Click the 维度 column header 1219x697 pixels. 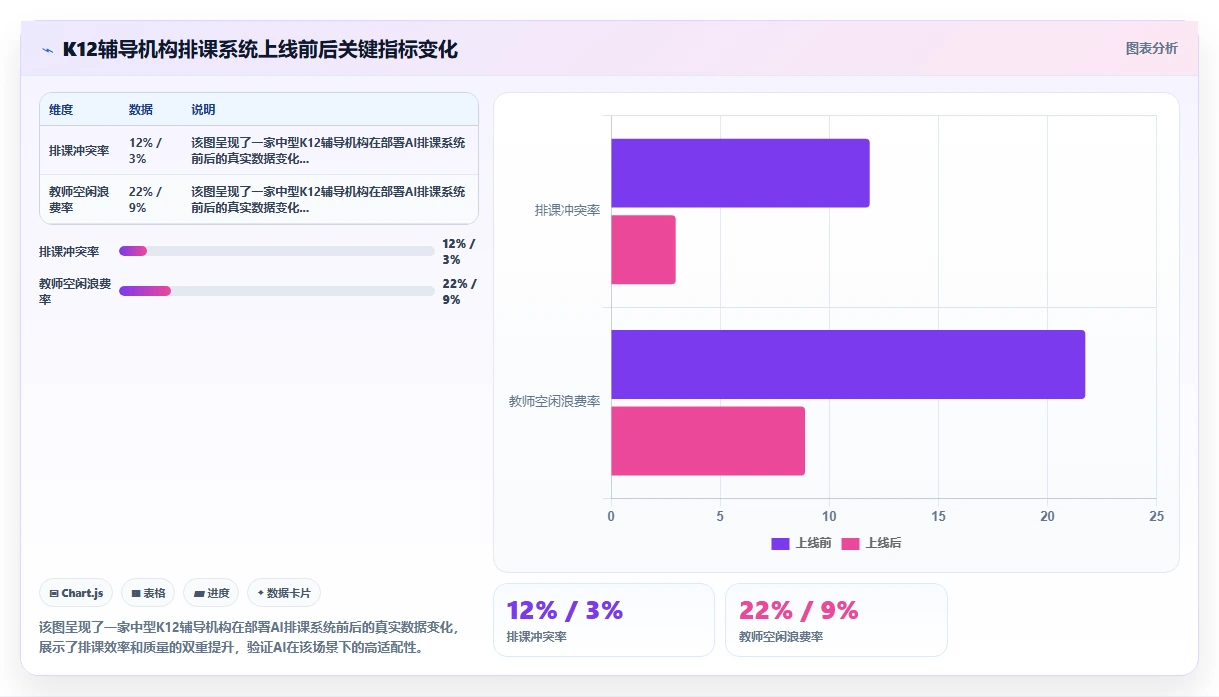(61, 110)
